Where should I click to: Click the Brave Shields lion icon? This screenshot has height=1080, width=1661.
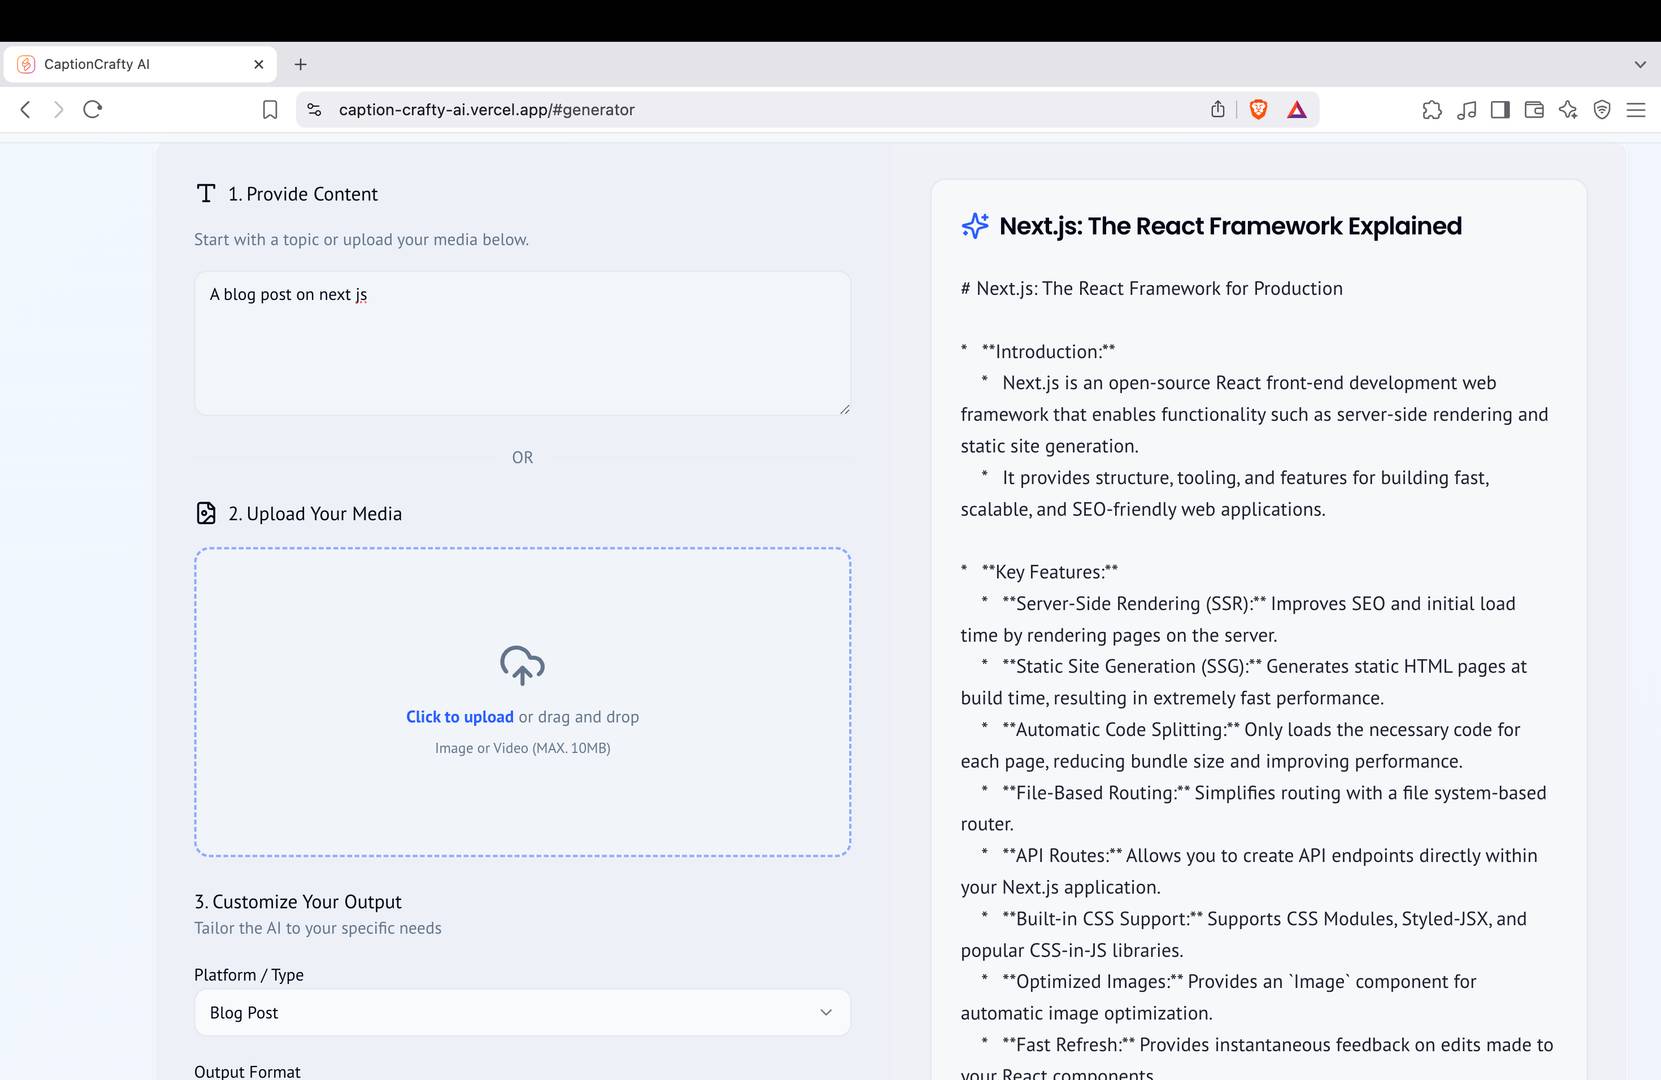click(1258, 110)
